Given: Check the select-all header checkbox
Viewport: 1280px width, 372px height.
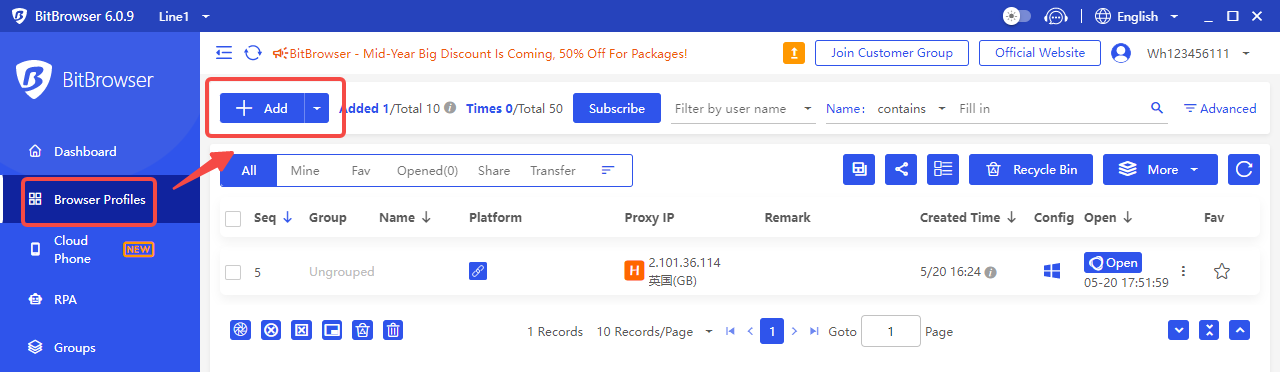Looking at the screenshot, I should click(233, 218).
